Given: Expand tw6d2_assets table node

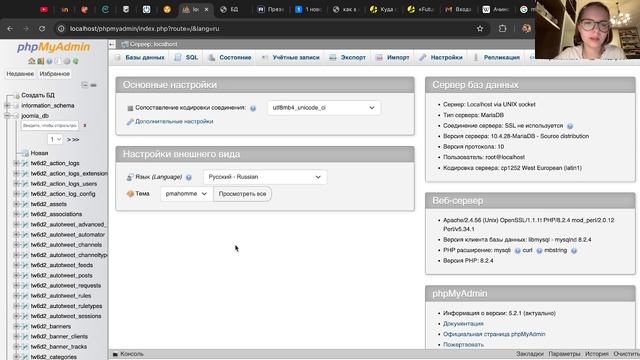Looking at the screenshot, I should tap(16, 204).
